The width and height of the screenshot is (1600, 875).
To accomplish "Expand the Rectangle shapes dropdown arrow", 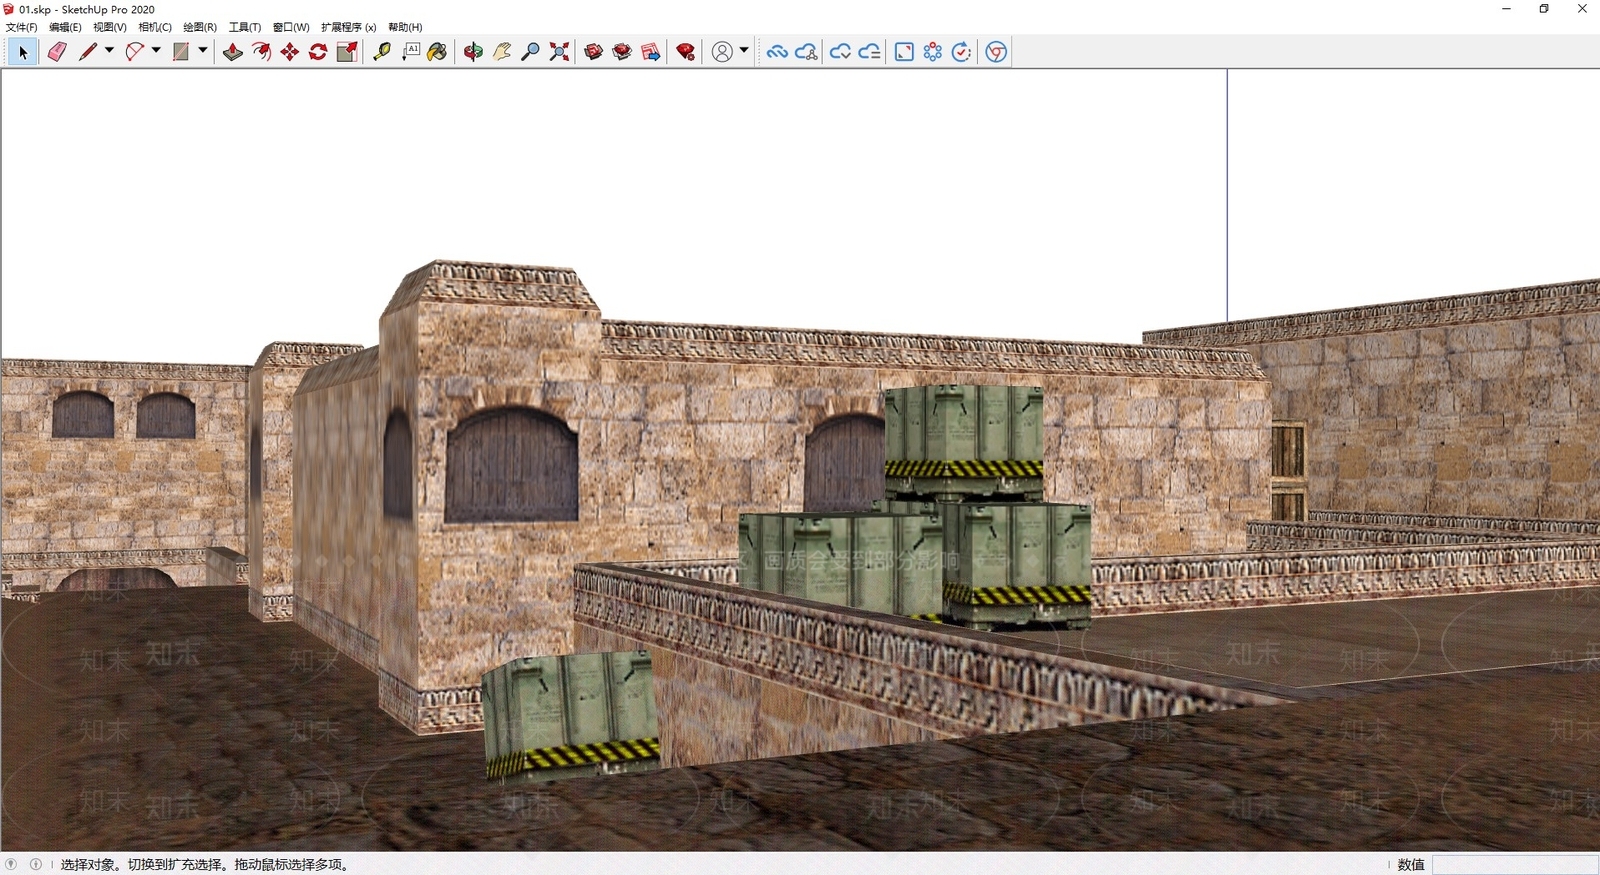I will tap(203, 51).
